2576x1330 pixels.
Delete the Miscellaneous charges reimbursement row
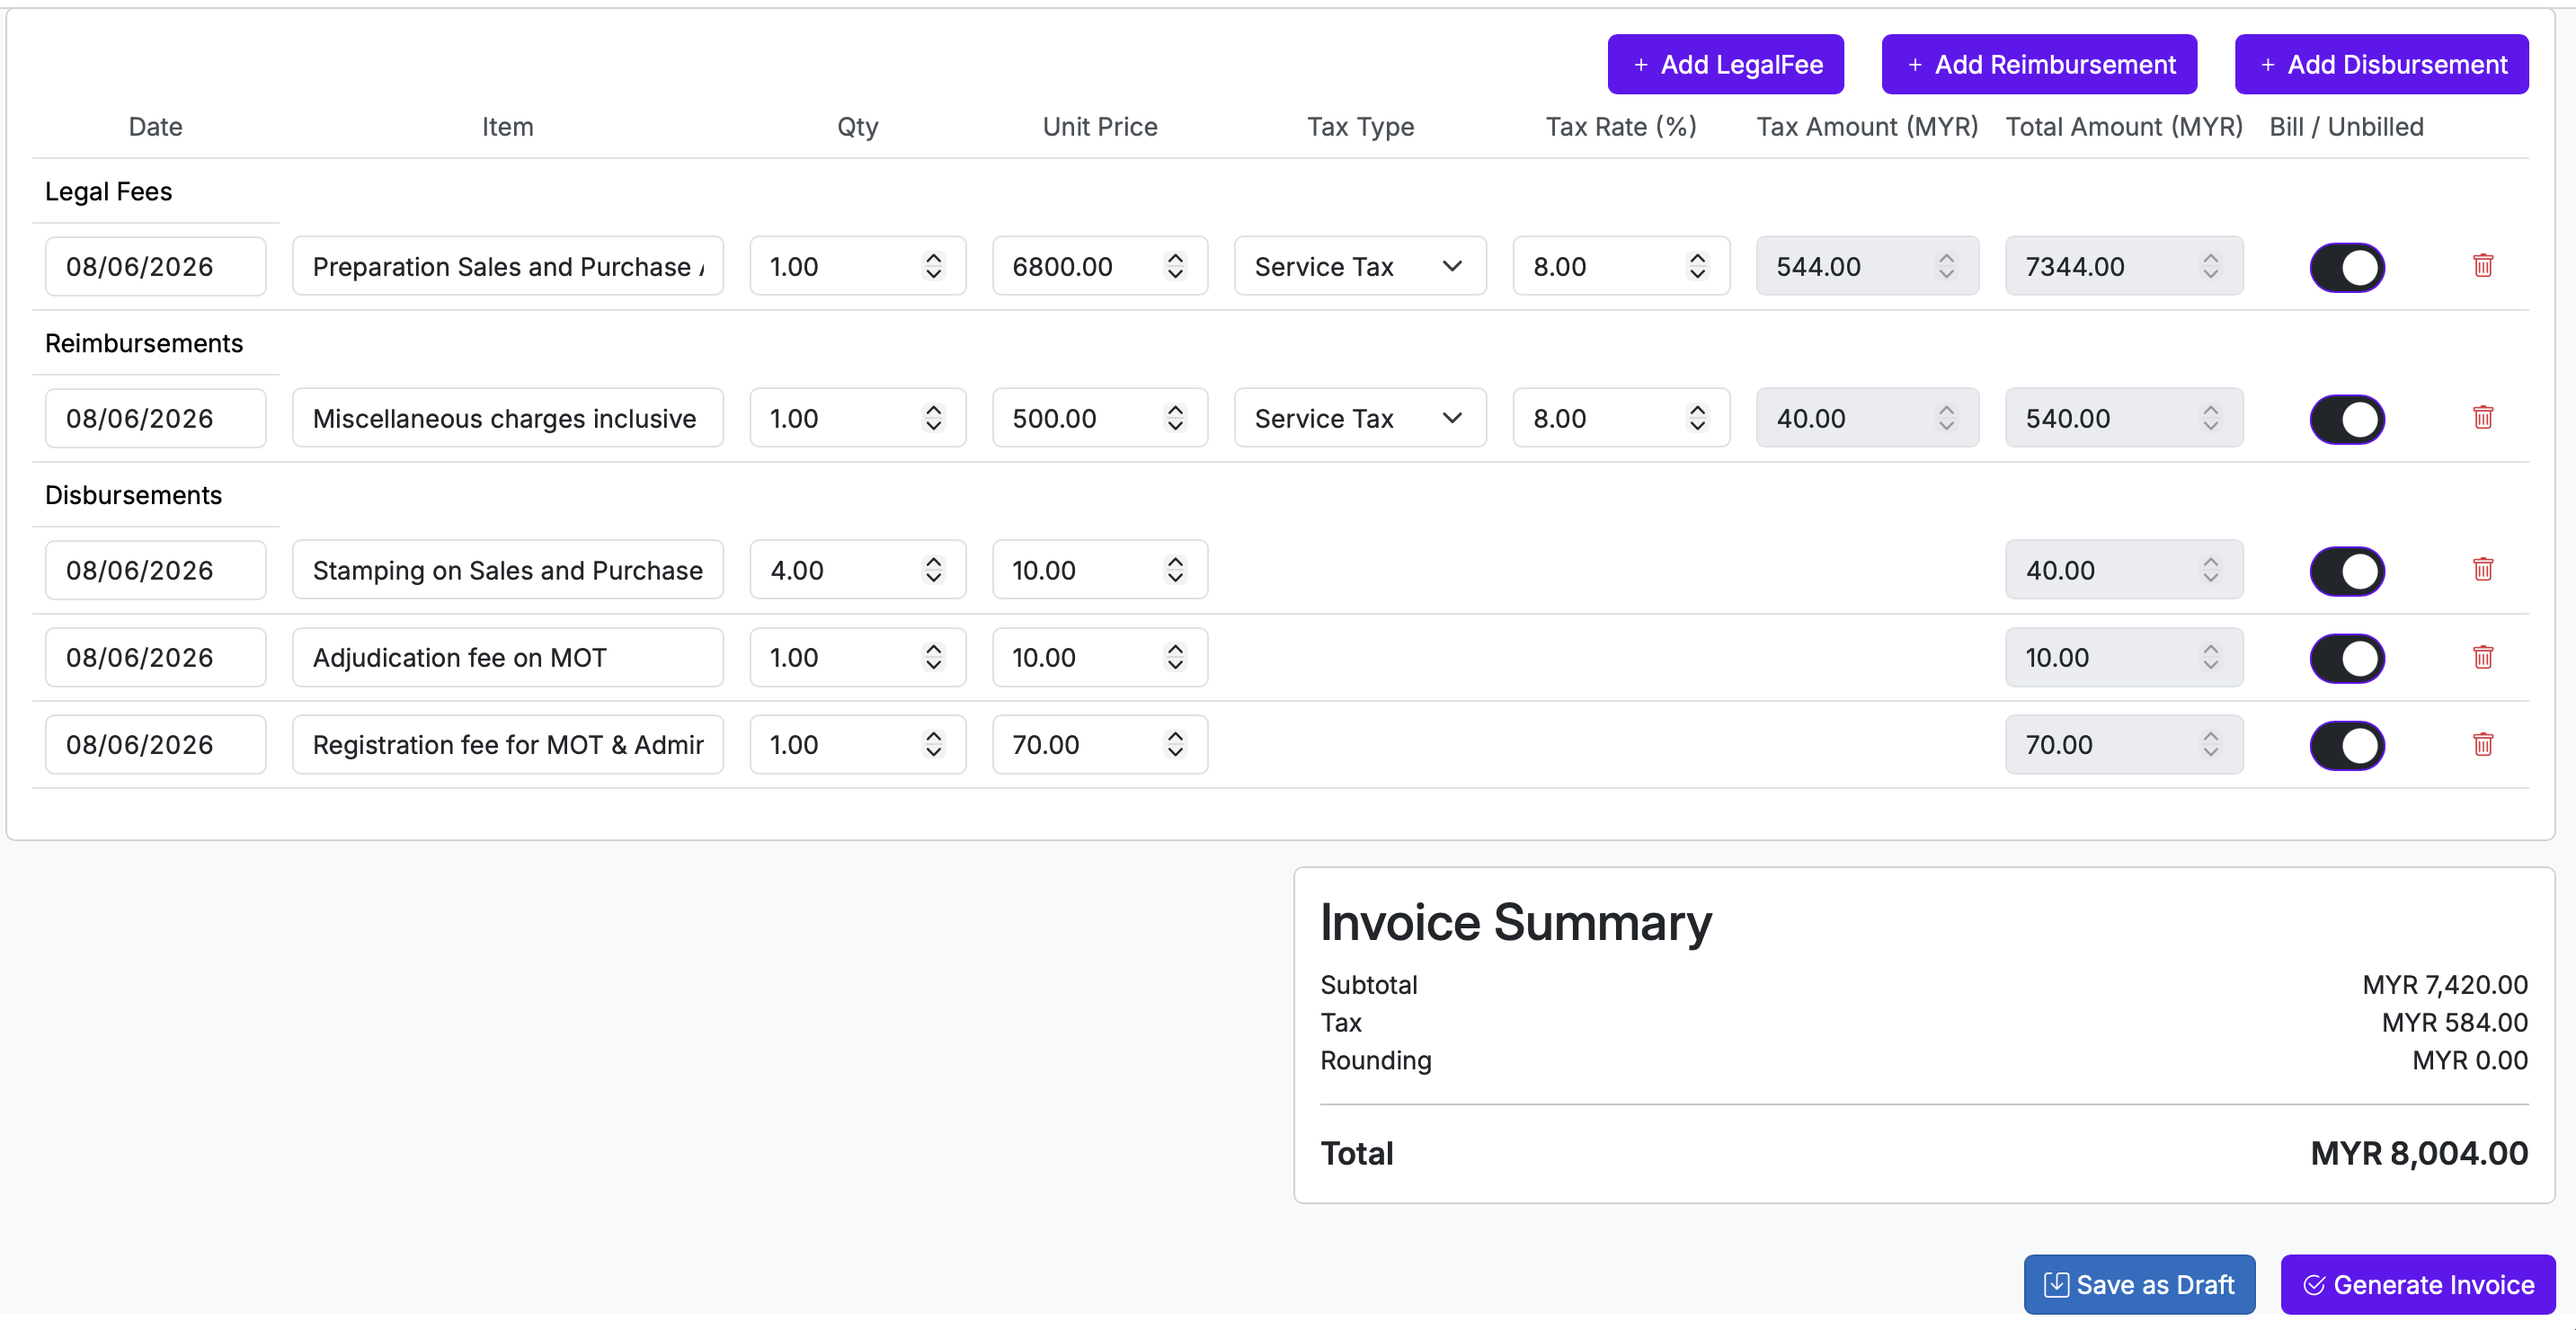click(x=2482, y=418)
